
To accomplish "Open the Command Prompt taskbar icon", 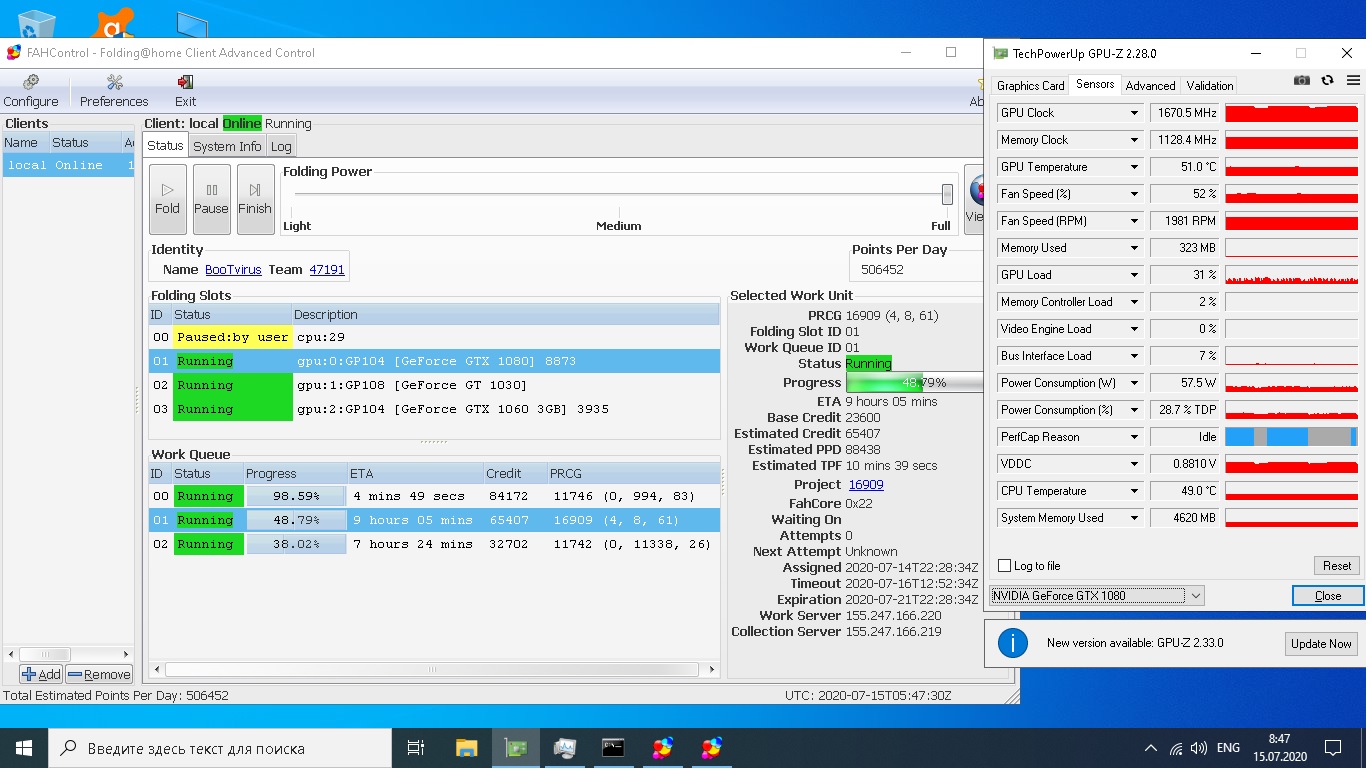I will click(613, 748).
